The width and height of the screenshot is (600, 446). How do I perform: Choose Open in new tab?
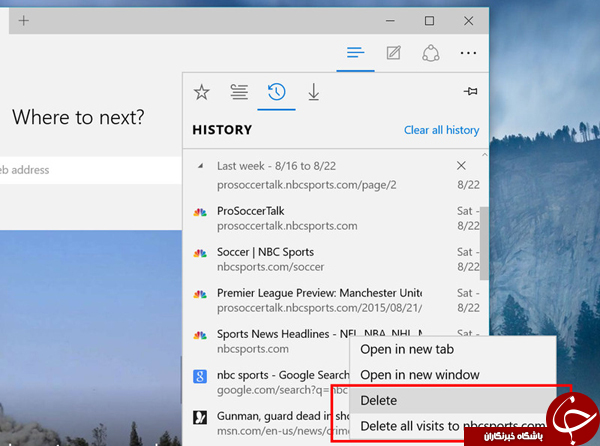click(453, 349)
